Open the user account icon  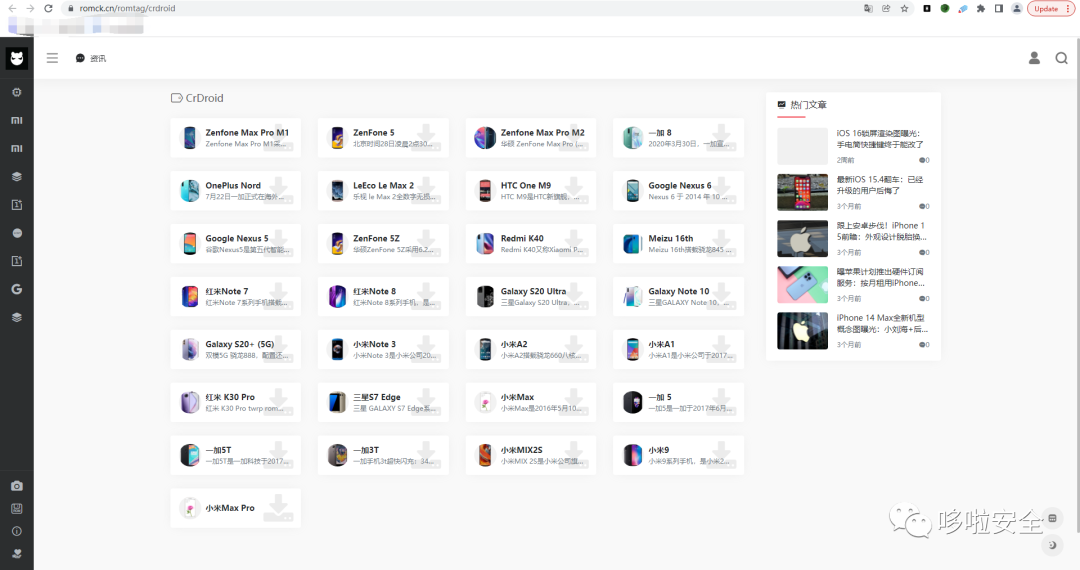click(1034, 59)
